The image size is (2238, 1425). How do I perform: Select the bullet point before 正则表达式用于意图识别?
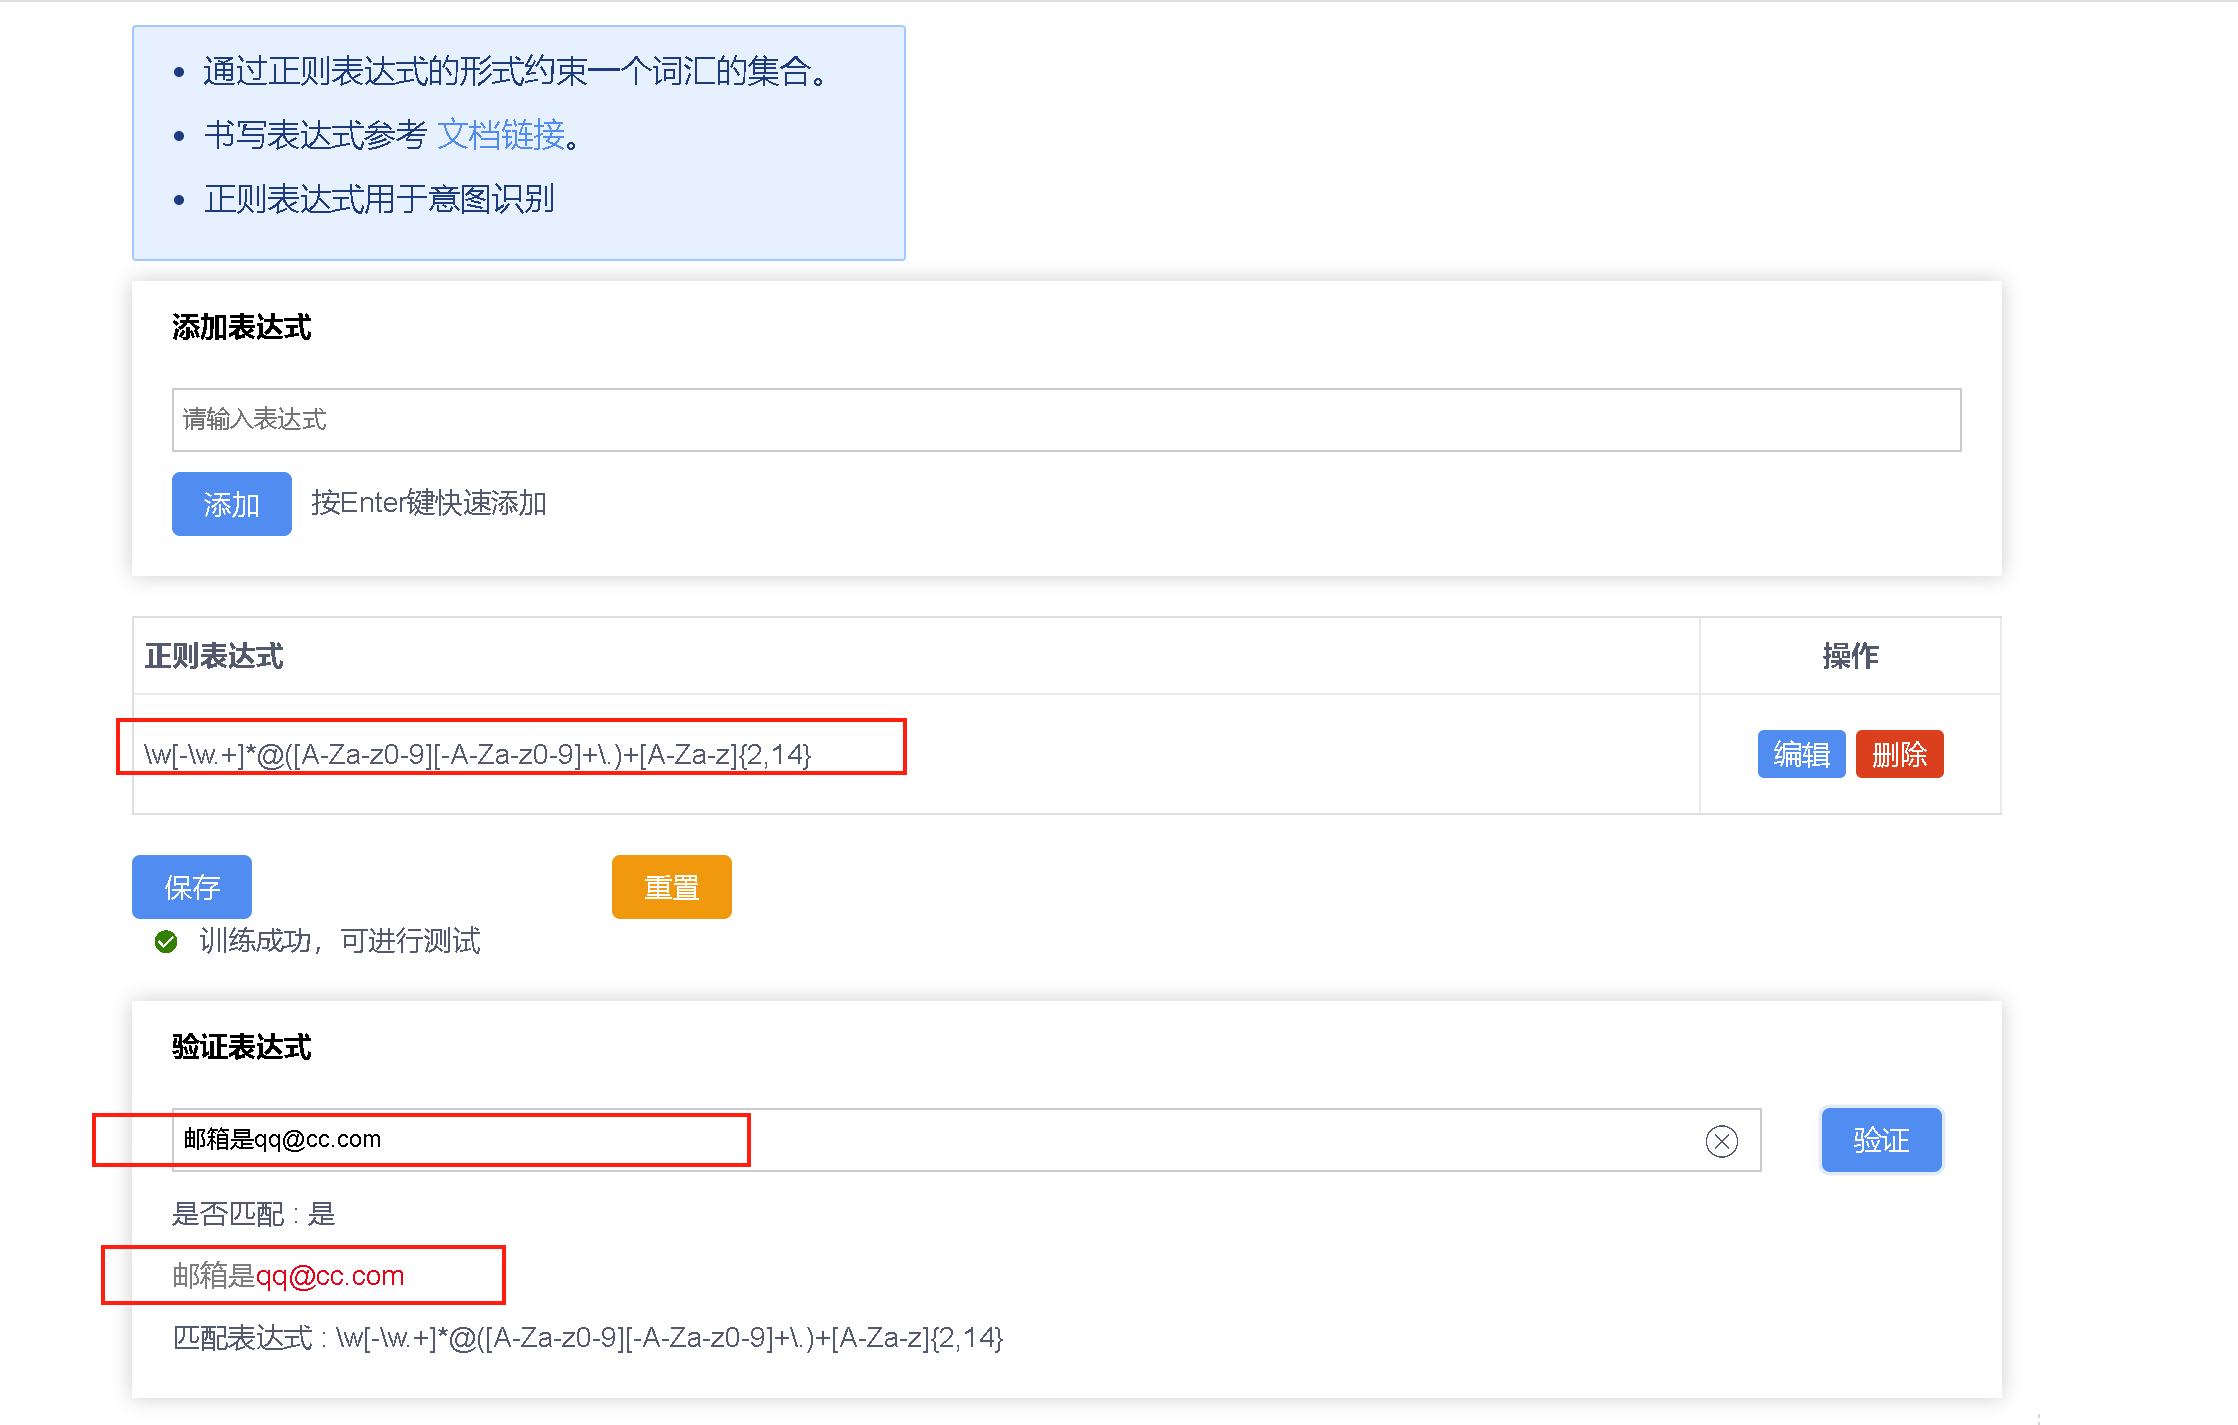179,200
